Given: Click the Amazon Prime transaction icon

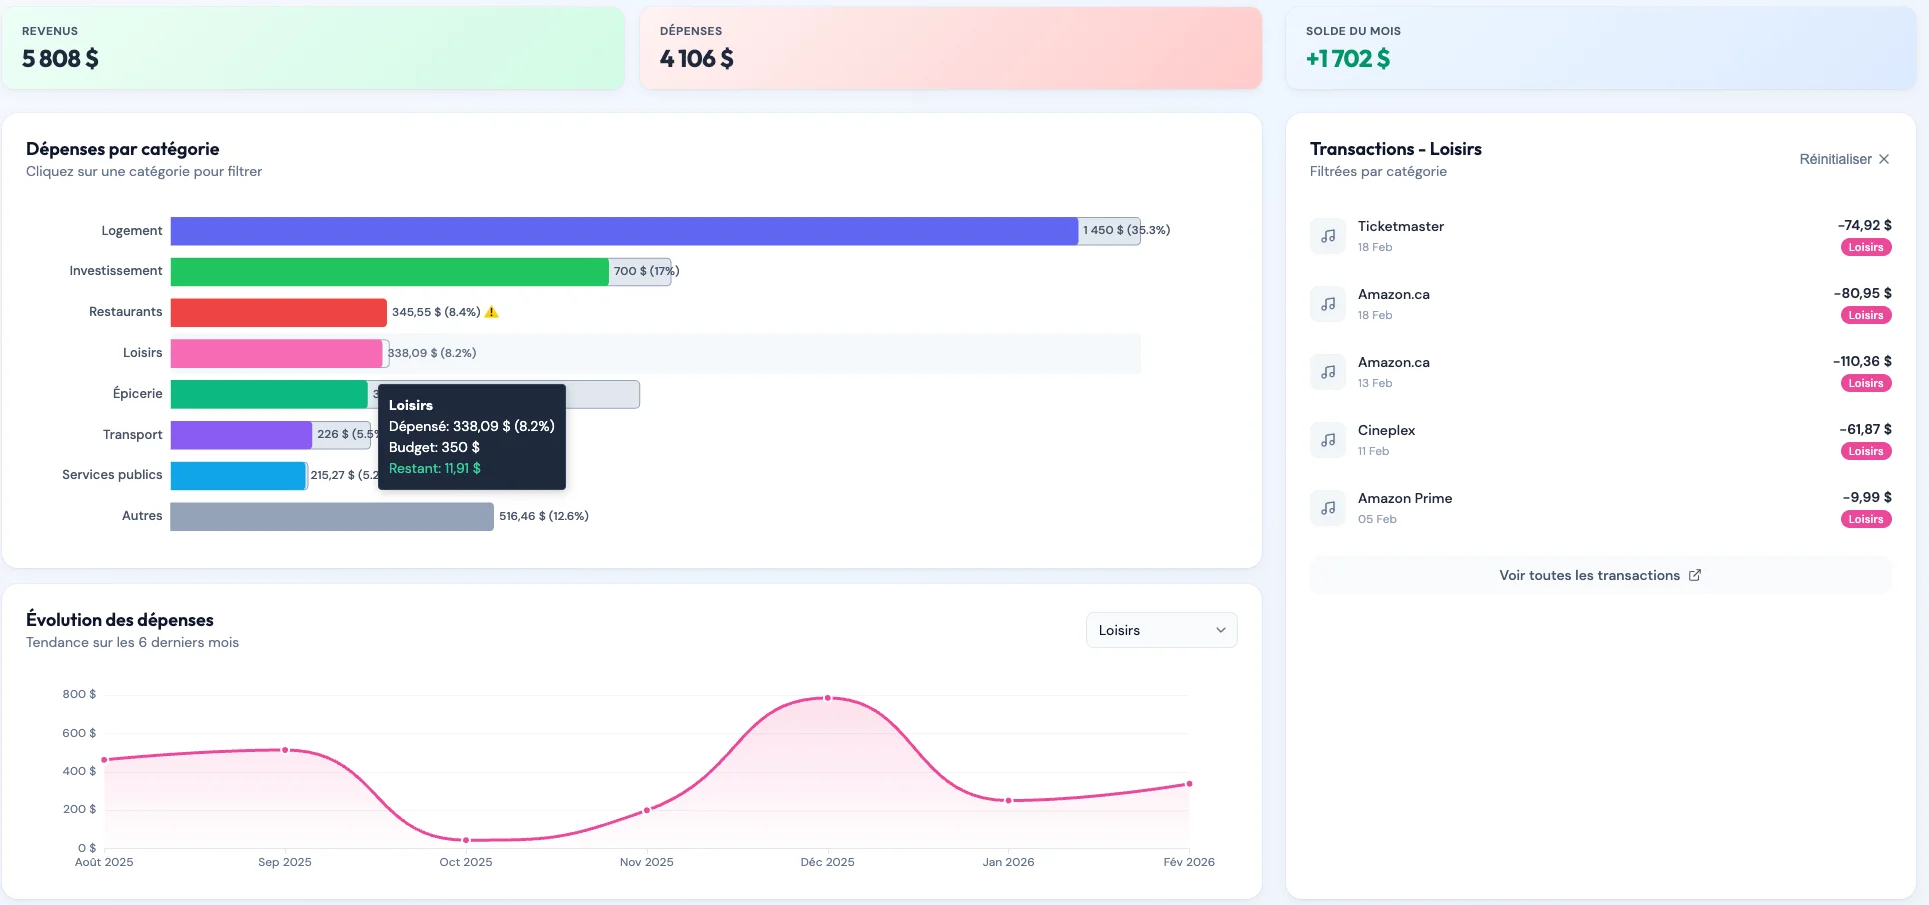Looking at the screenshot, I should point(1327,507).
